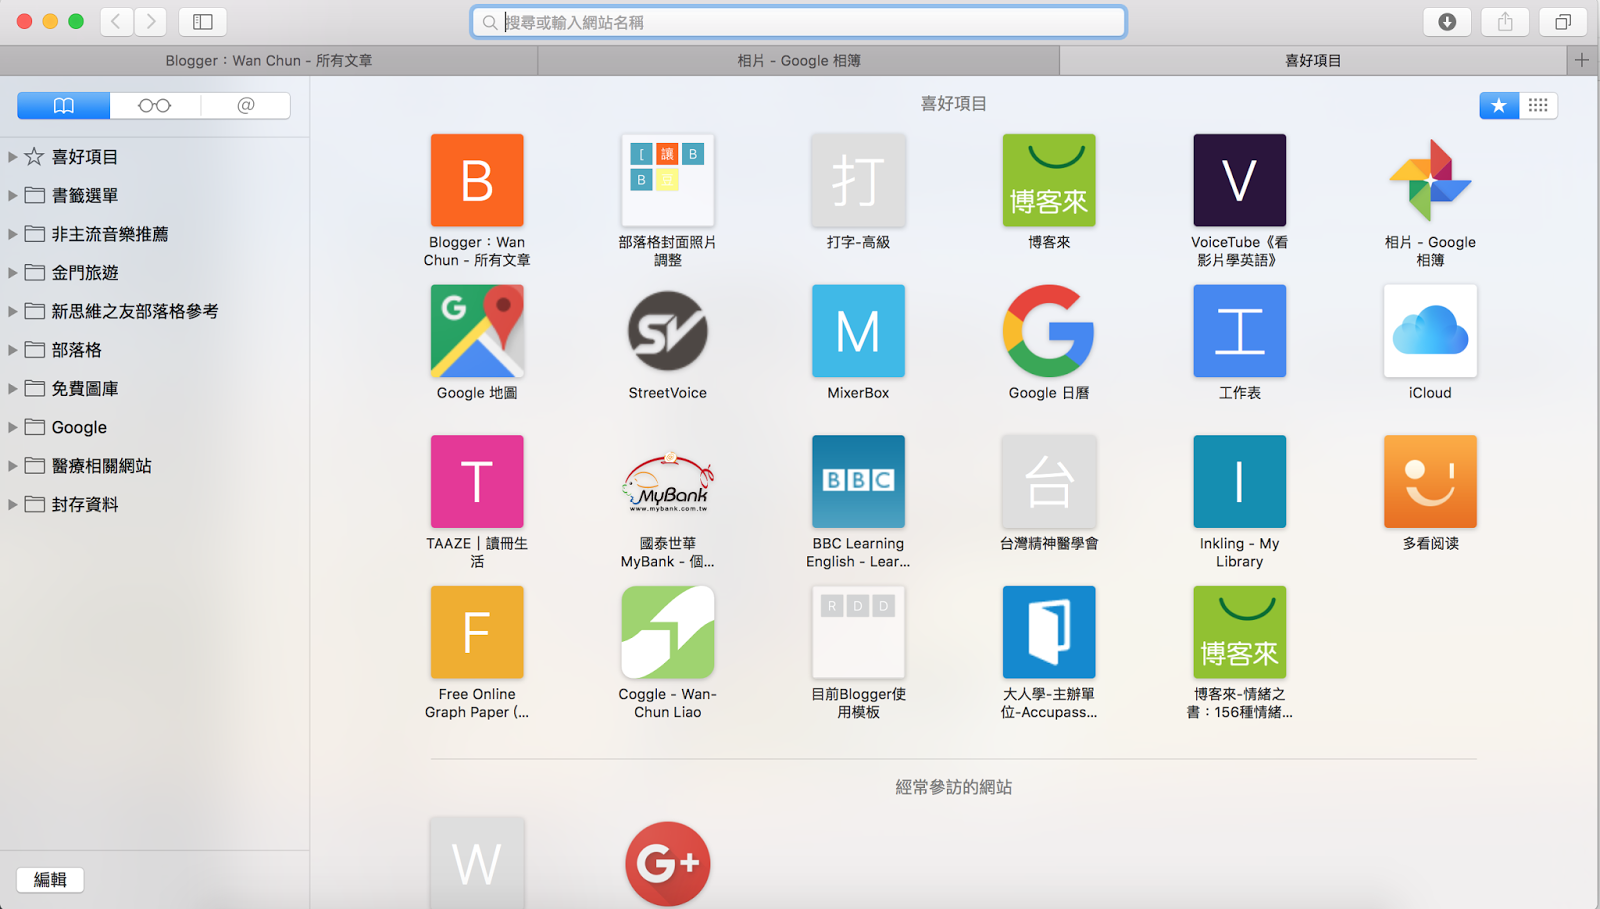
Task: Select the 喜好項目 tab
Action: tap(1313, 60)
